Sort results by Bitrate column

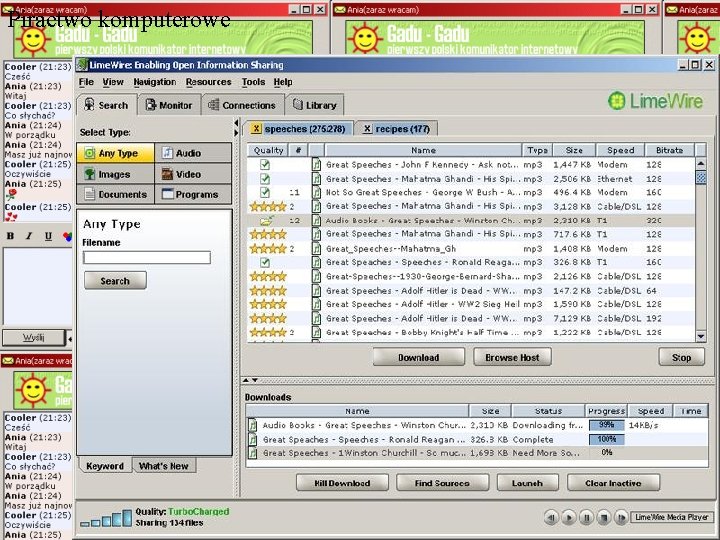tap(669, 150)
